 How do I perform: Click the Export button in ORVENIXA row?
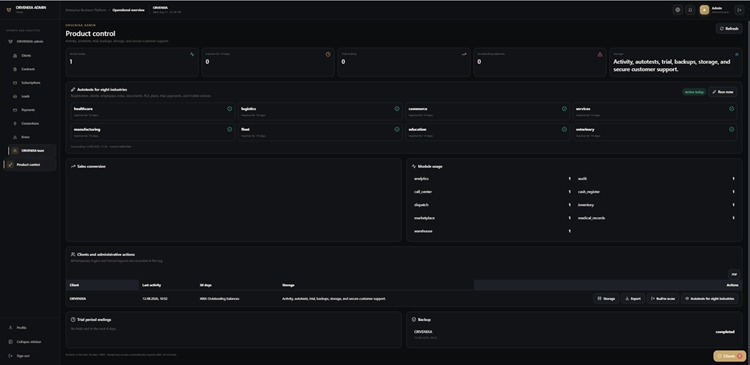coord(633,299)
